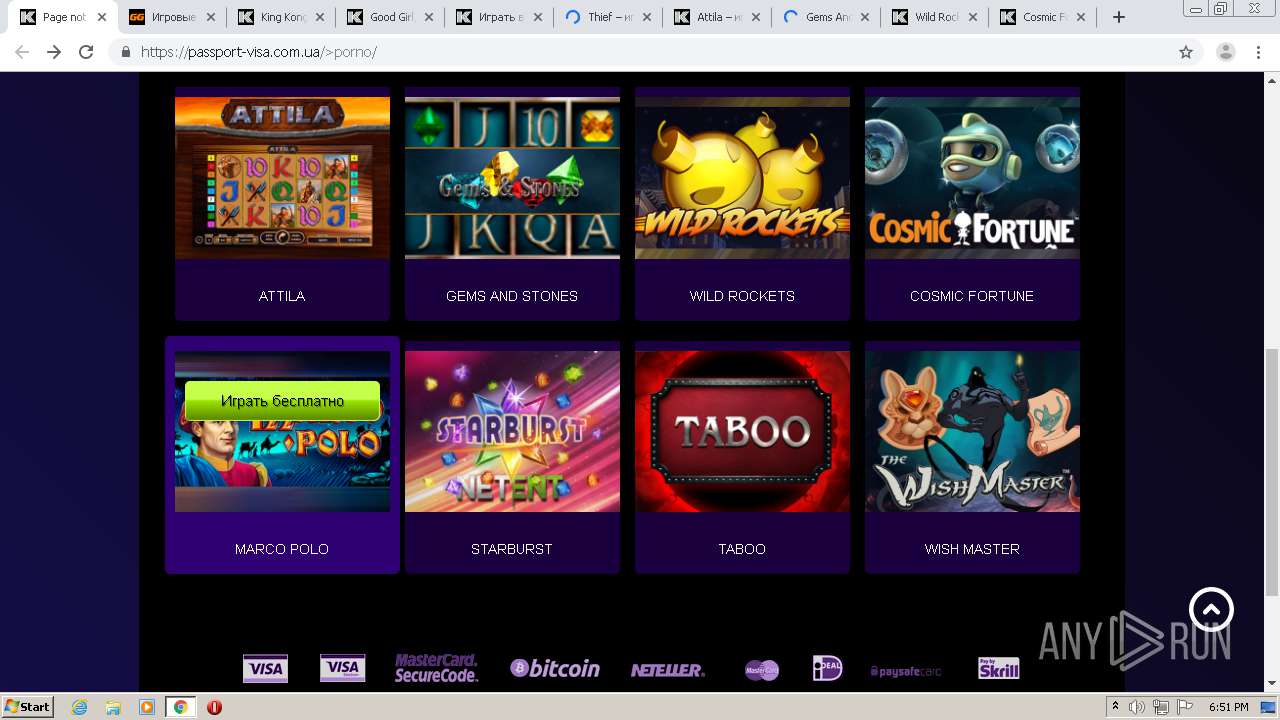
Task: Click the MasterCard SecureCode logo
Action: (x=436, y=668)
